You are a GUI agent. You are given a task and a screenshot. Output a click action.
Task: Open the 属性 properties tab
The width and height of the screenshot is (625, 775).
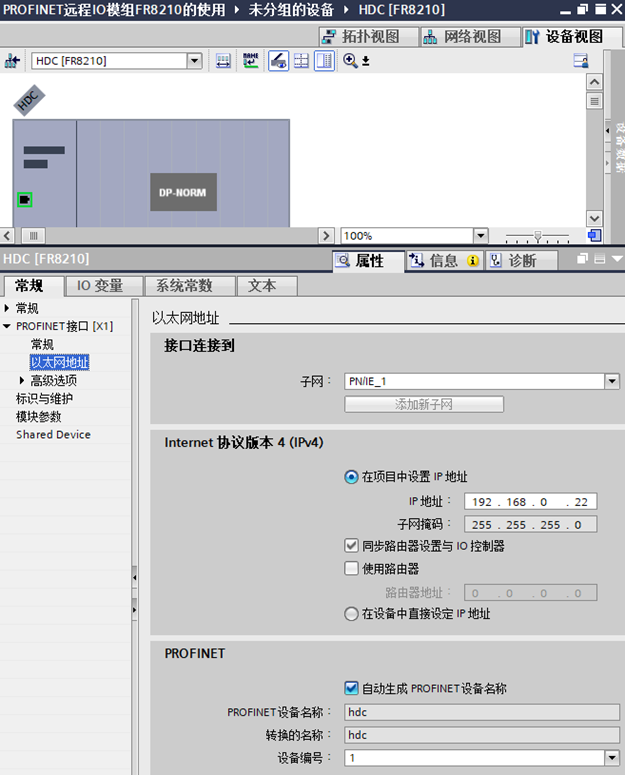368,260
